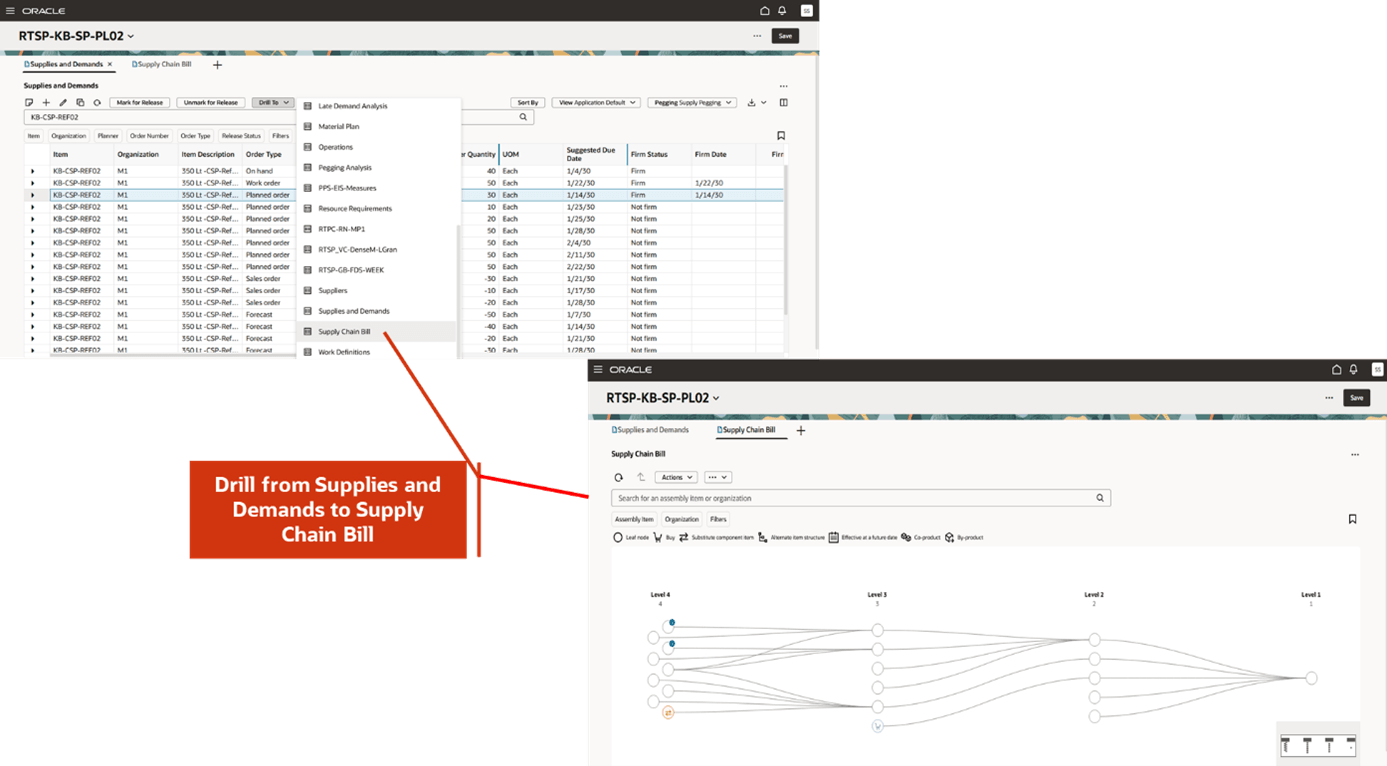
Task: Open the columns layout icon in Supplies and Demands toolbar
Action: (783, 102)
